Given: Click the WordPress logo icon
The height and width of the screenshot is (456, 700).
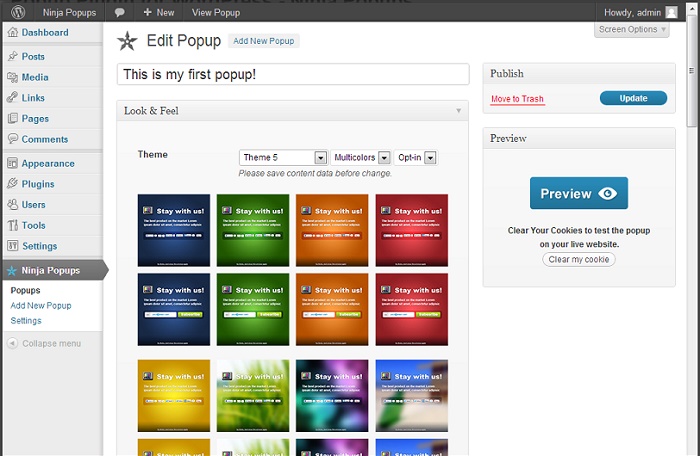Looking at the screenshot, I should [x=16, y=12].
